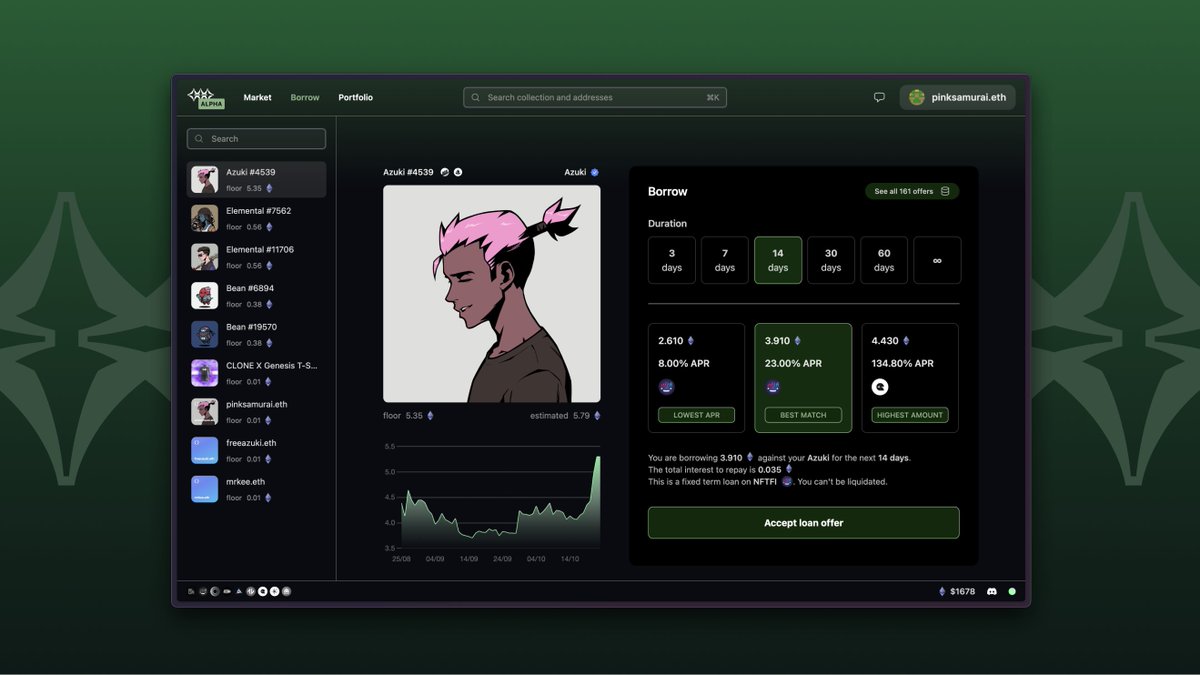Choose the 30 days duration
This screenshot has height=675, width=1200.
(x=831, y=260)
